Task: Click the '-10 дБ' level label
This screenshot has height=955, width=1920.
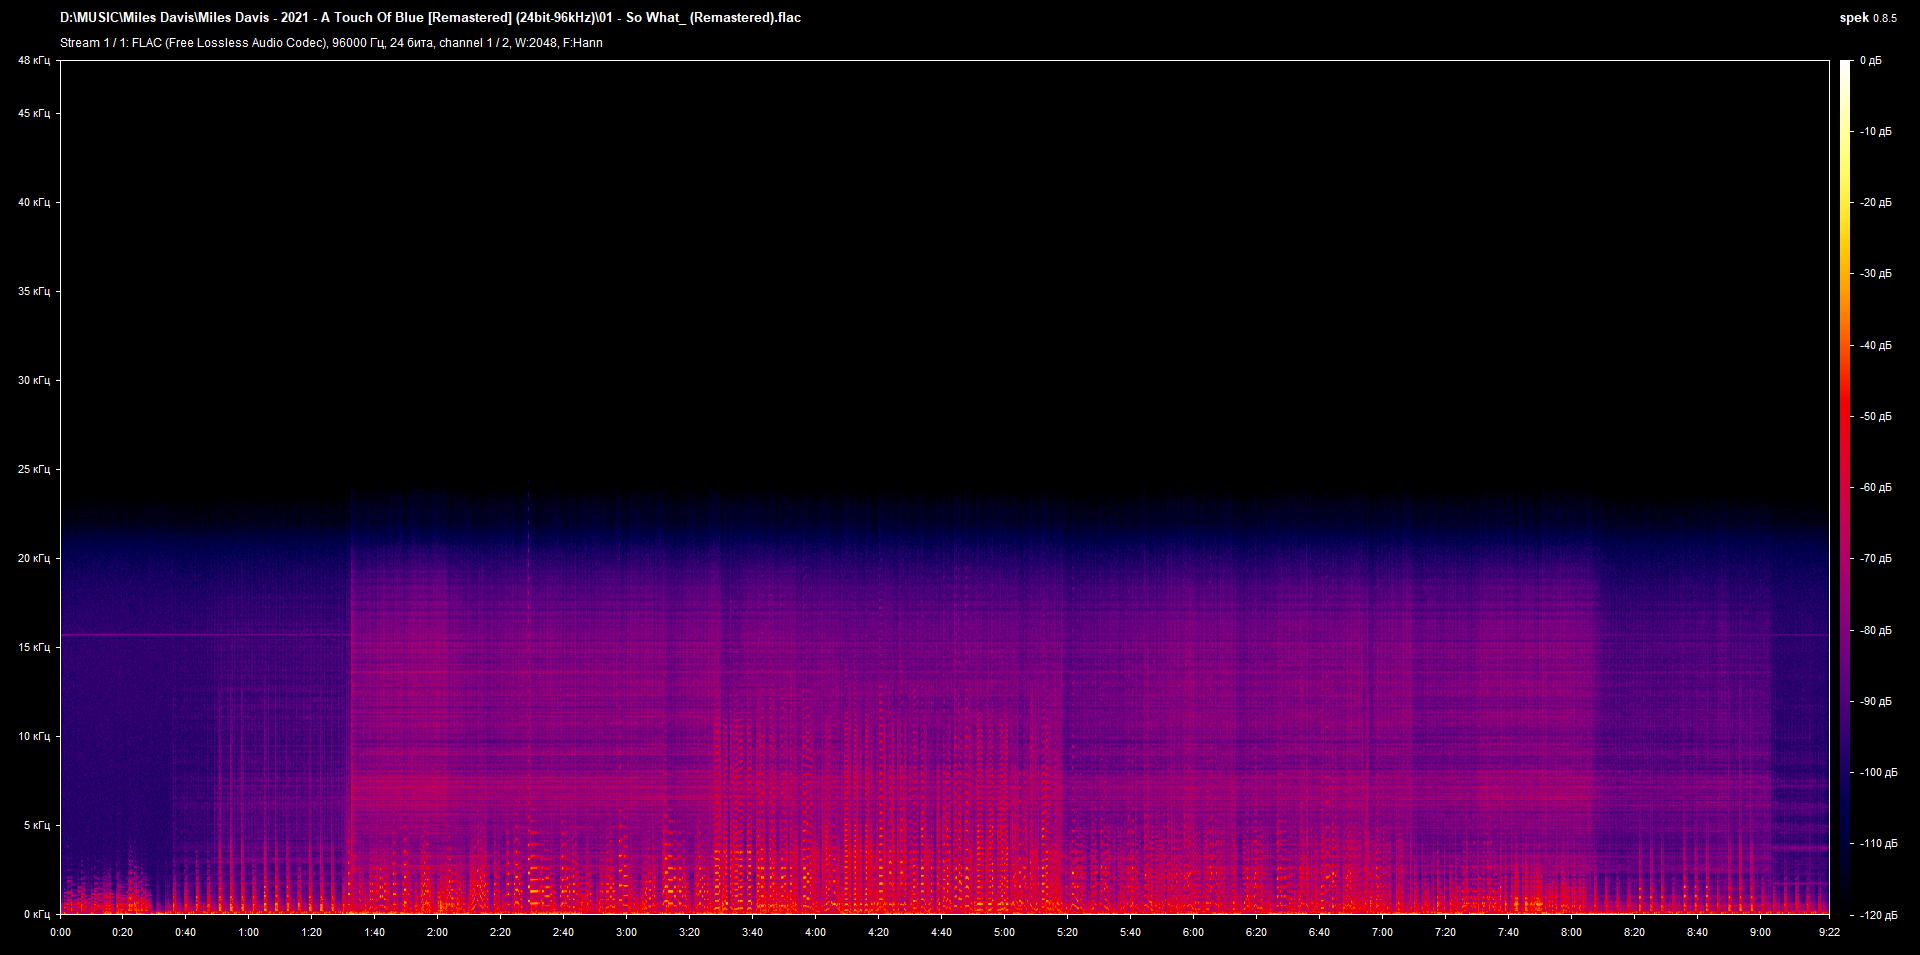Action: [1876, 132]
